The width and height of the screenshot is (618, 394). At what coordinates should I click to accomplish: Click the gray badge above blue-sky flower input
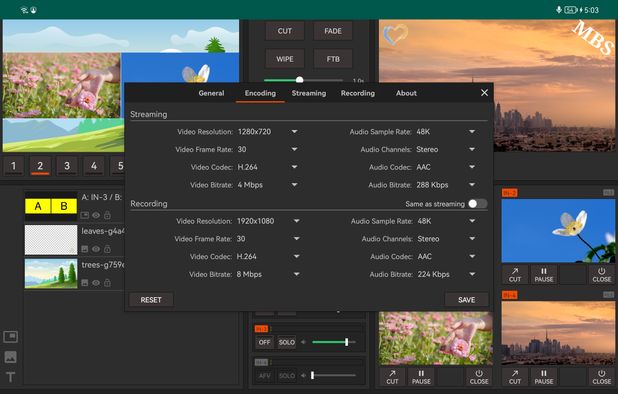[608, 192]
